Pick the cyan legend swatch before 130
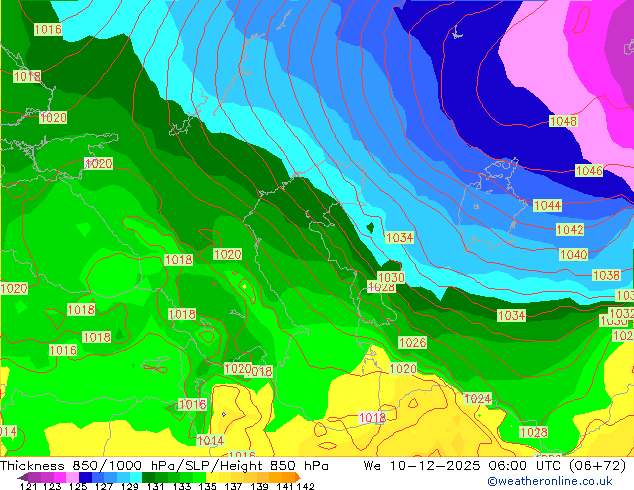 click(x=136, y=477)
